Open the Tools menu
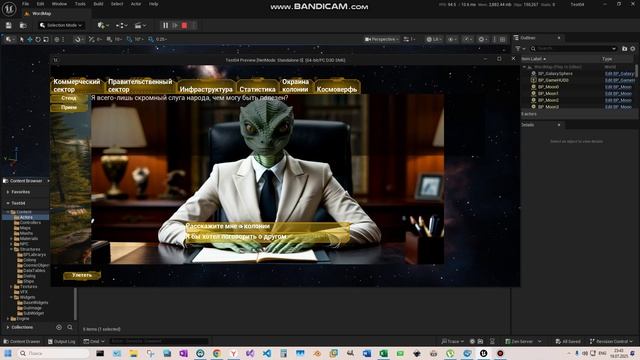The image size is (640, 360). 80,4
